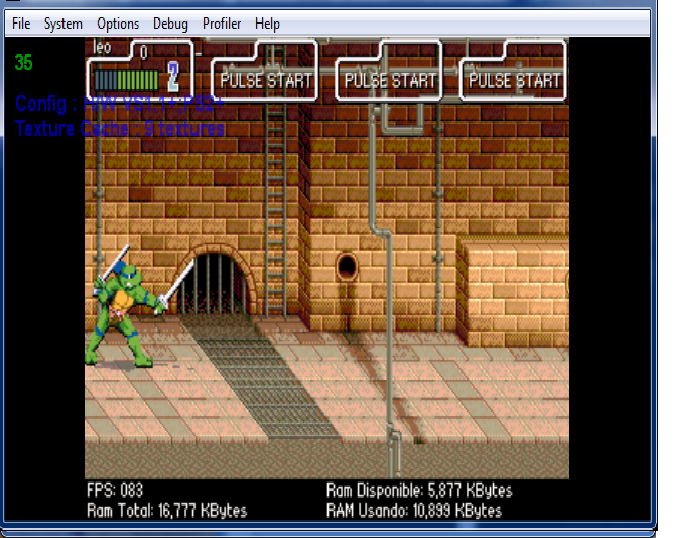Click the lives counter number 2
The height and width of the screenshot is (538, 683).
(x=173, y=77)
